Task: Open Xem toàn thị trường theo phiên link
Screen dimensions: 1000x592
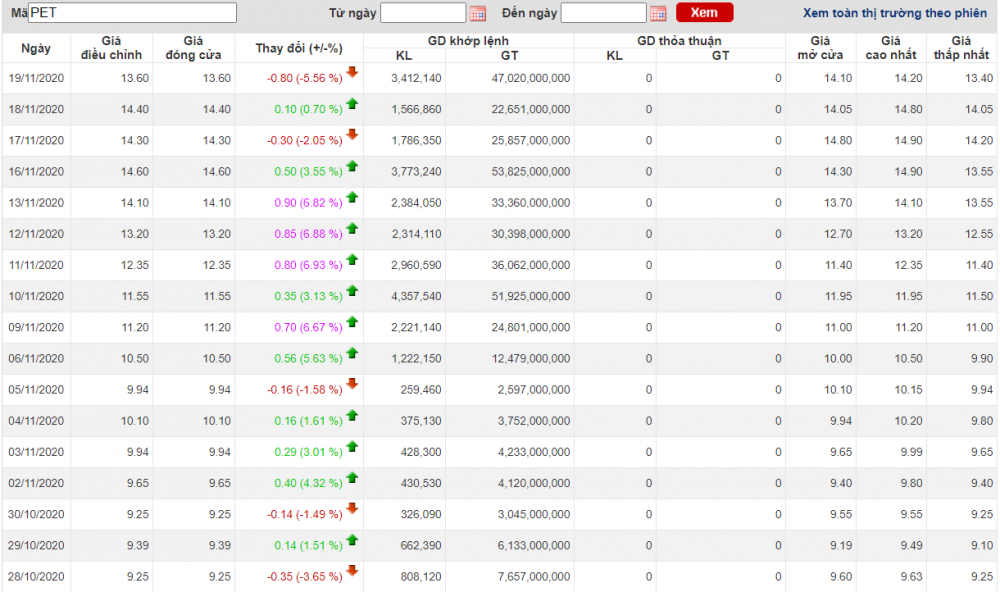Action: (x=895, y=13)
